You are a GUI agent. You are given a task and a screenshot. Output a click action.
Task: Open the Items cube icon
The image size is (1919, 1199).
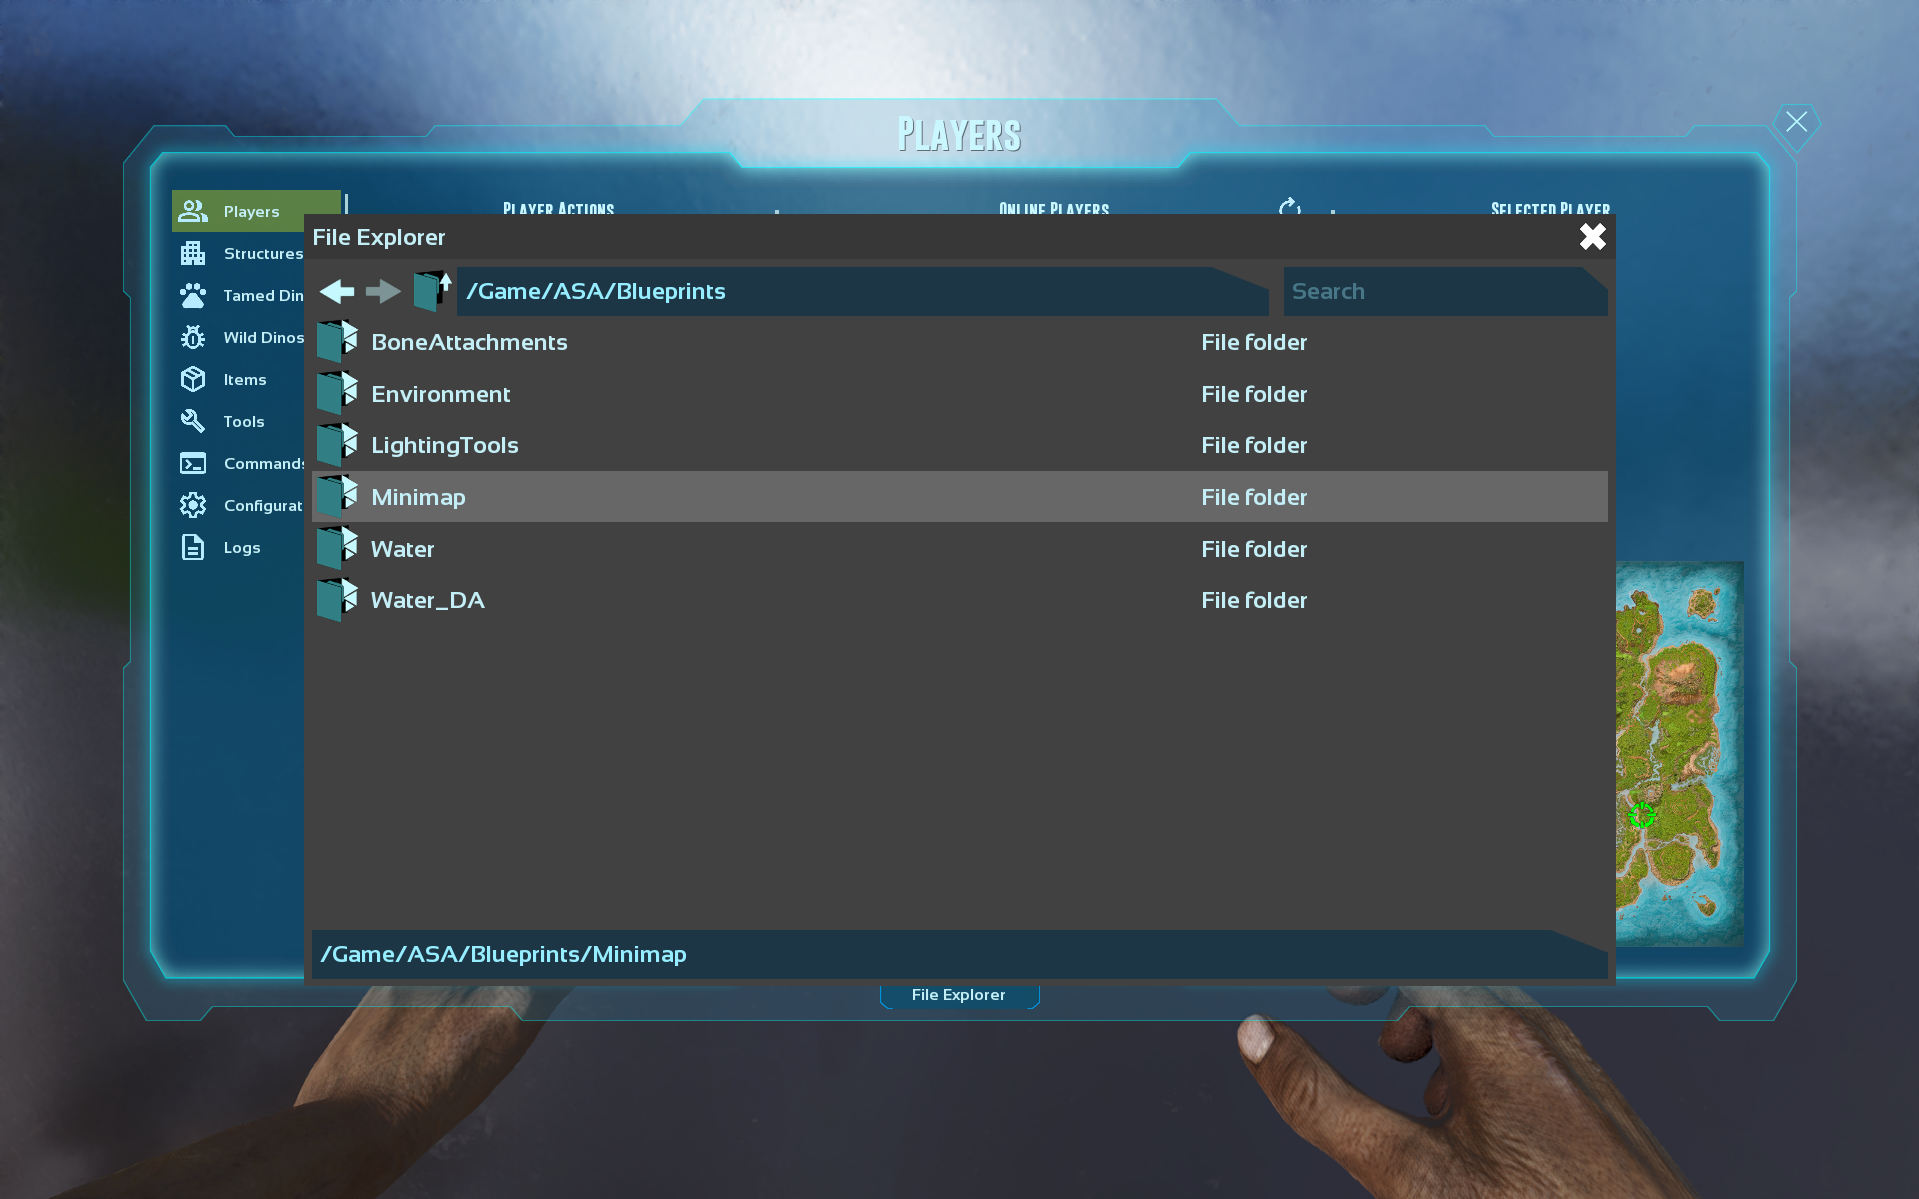[193, 380]
